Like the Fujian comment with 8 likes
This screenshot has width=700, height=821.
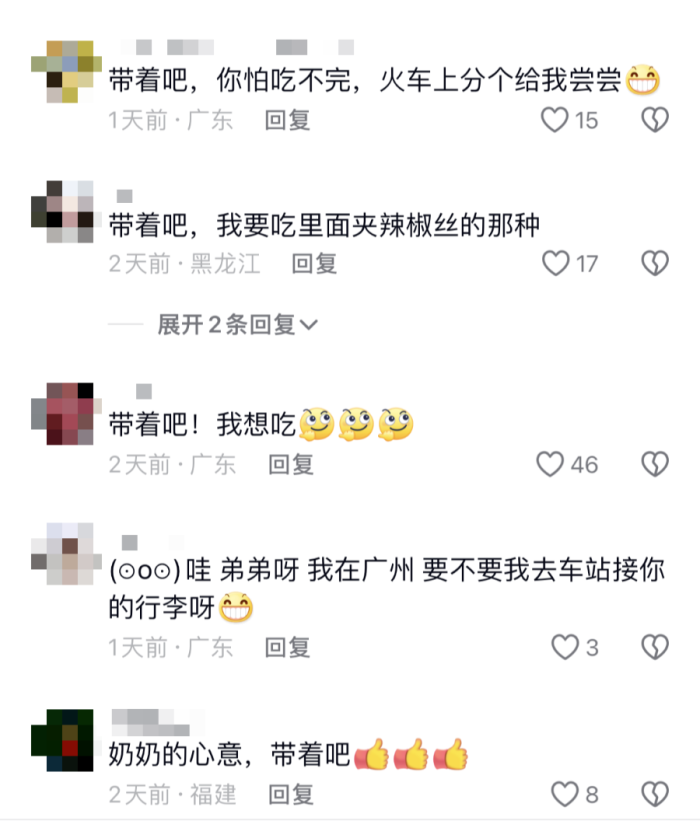[x=565, y=794]
